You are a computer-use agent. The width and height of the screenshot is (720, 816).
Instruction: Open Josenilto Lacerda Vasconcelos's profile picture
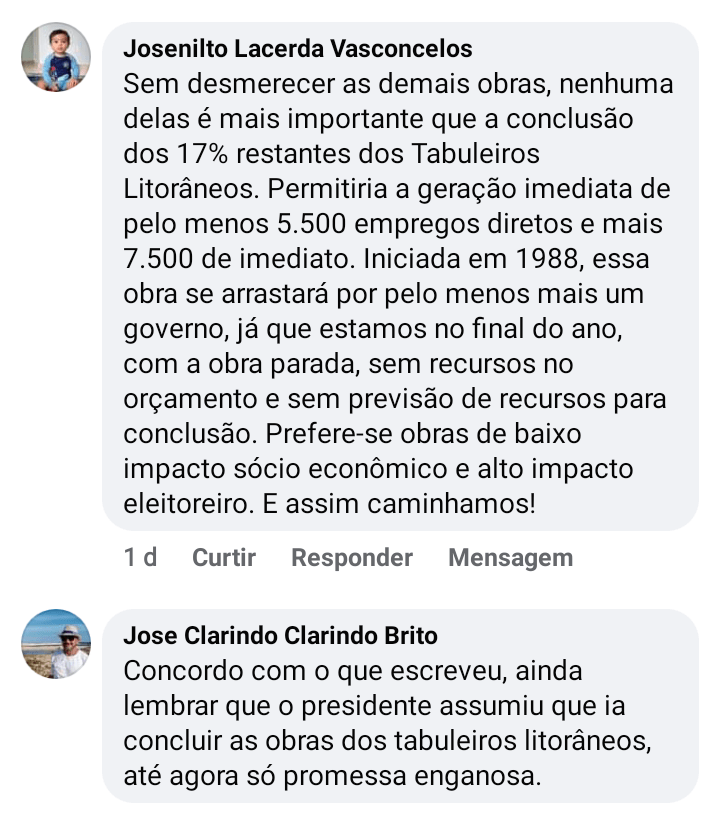click(x=56, y=57)
